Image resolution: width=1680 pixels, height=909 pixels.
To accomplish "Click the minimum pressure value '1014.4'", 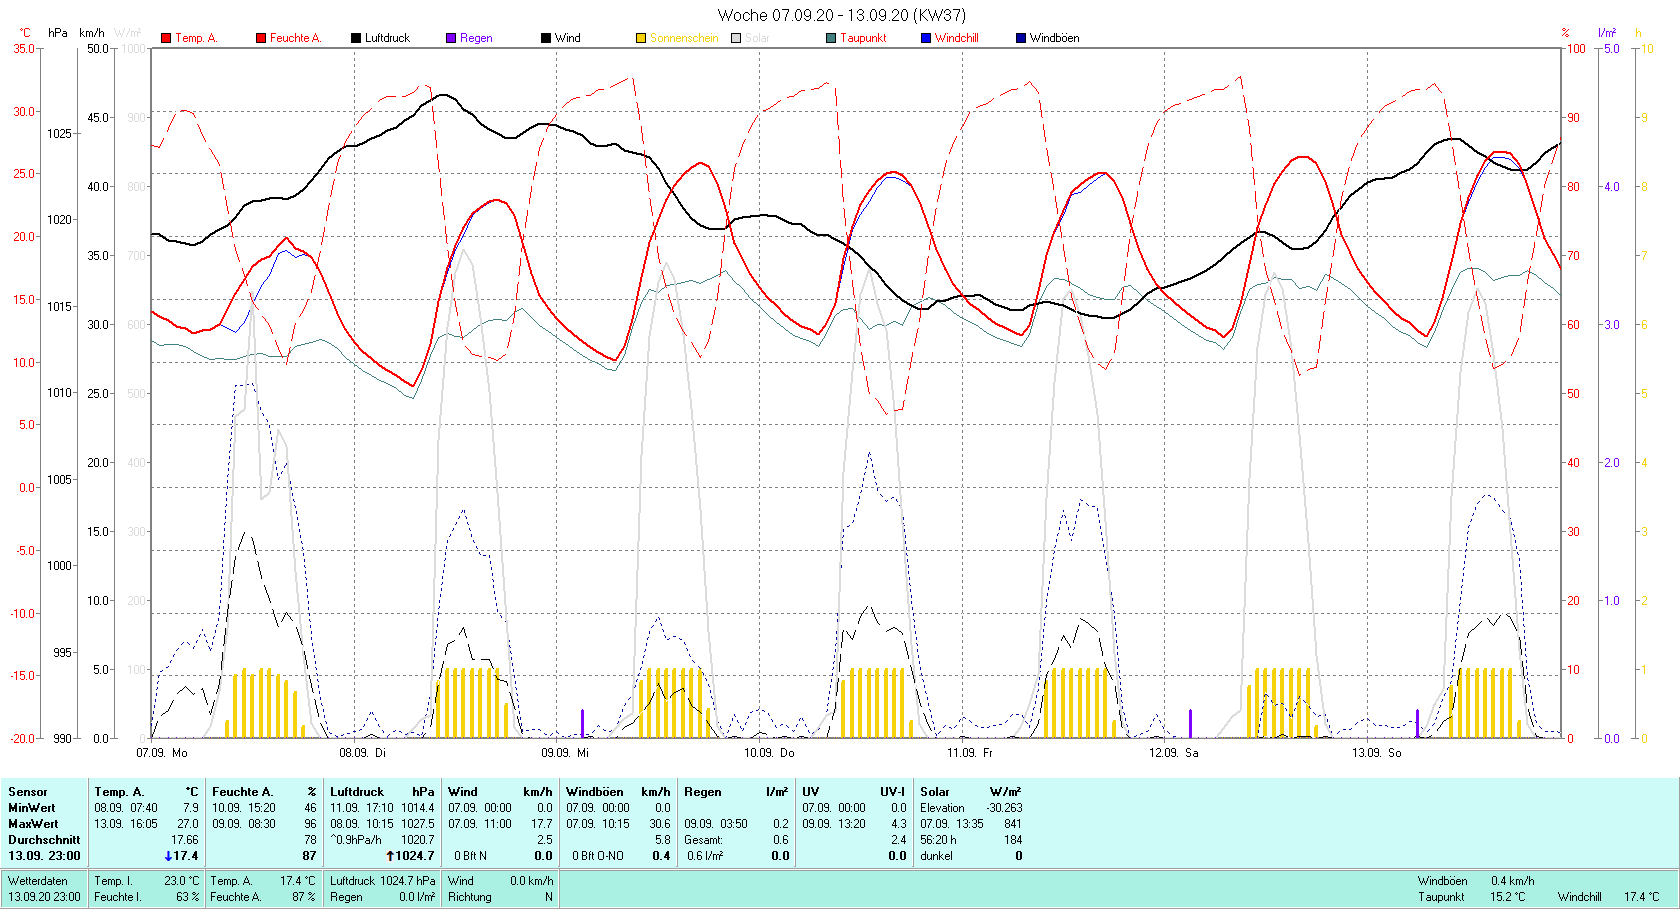I will pos(418,808).
